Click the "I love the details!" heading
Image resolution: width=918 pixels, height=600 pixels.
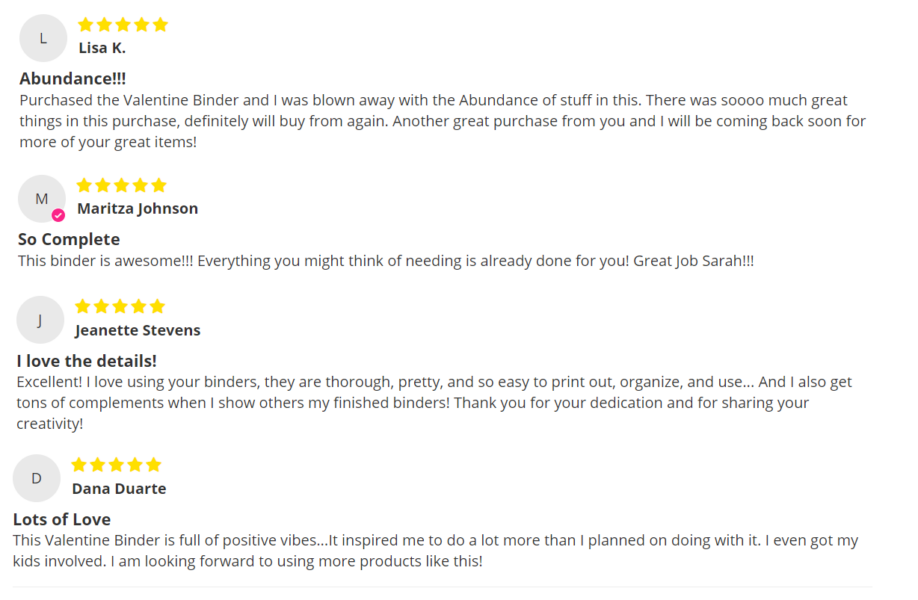coord(87,361)
